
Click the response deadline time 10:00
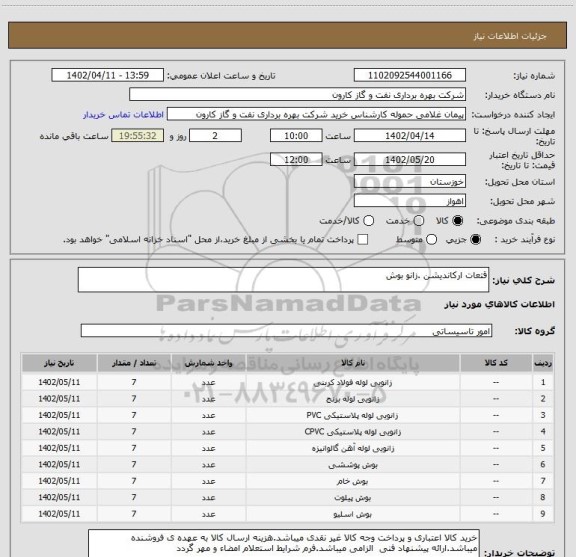coord(296,136)
